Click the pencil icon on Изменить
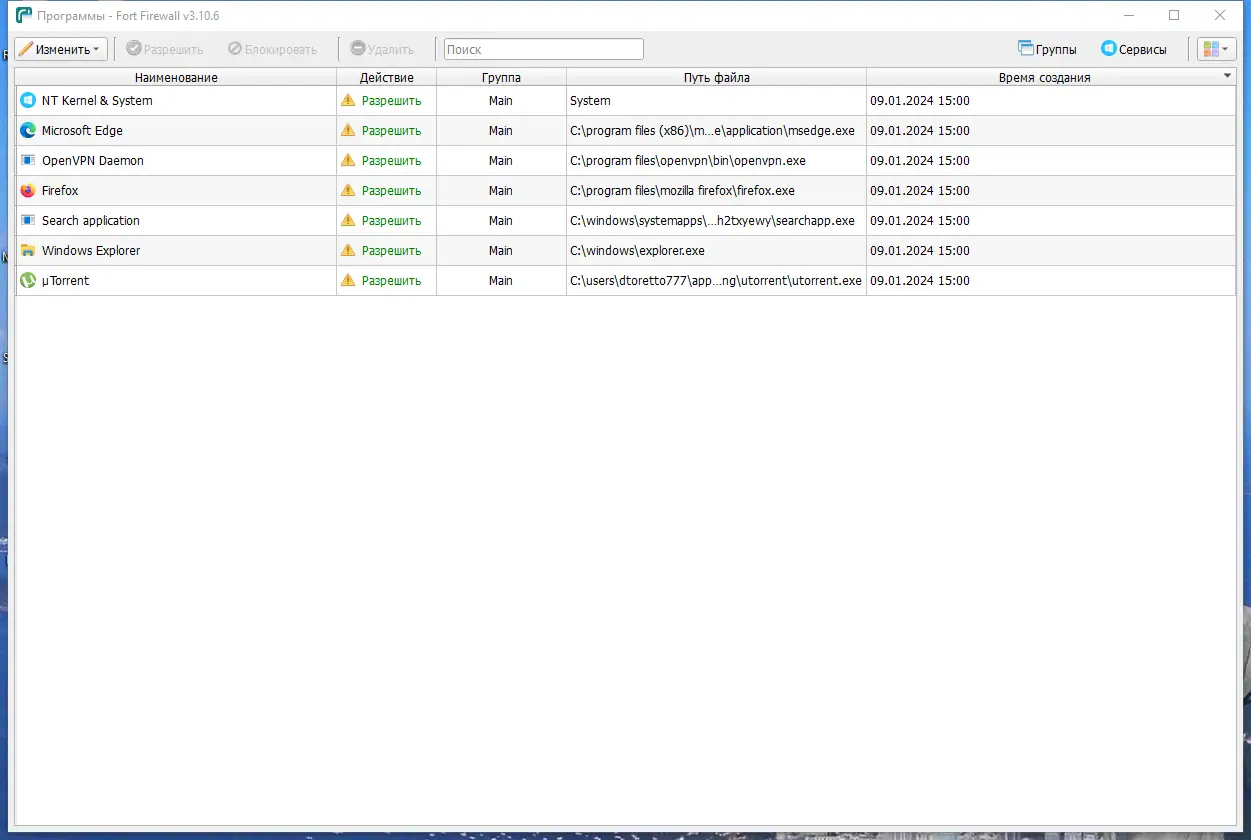Image resolution: width=1251 pixels, height=840 pixels. coord(26,49)
